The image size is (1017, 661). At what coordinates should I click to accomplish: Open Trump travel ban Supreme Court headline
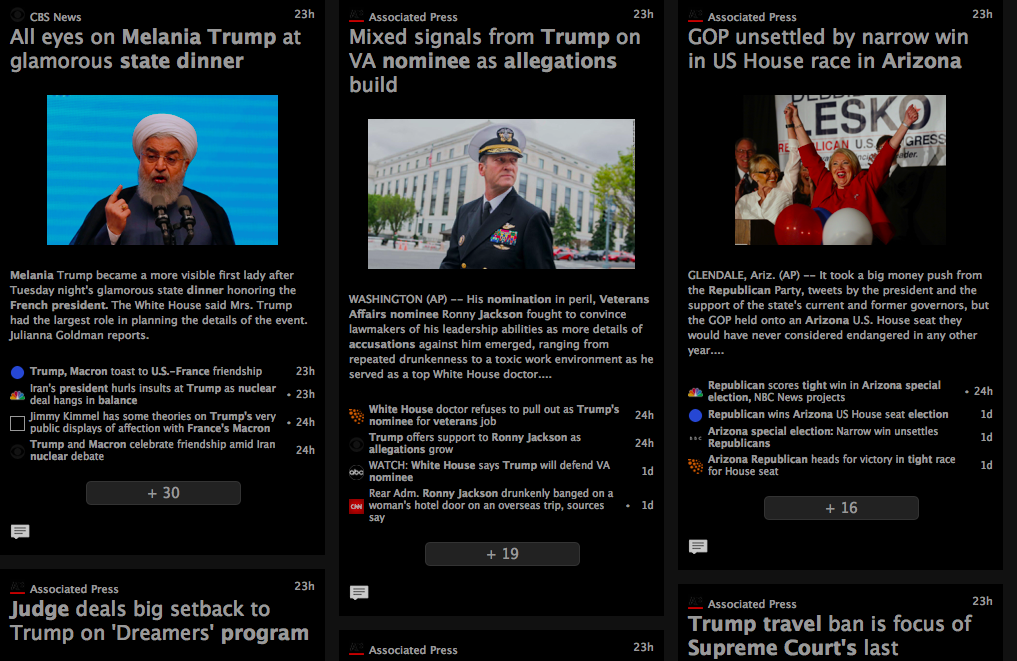coord(830,636)
